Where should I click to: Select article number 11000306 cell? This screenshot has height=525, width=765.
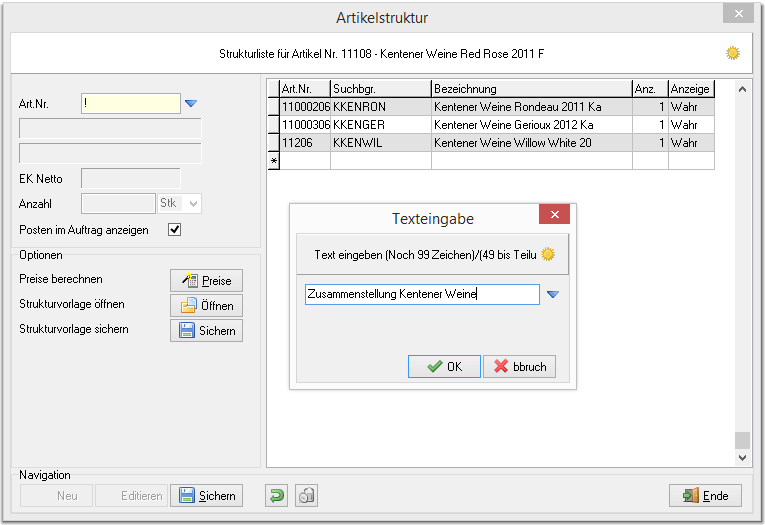305,125
